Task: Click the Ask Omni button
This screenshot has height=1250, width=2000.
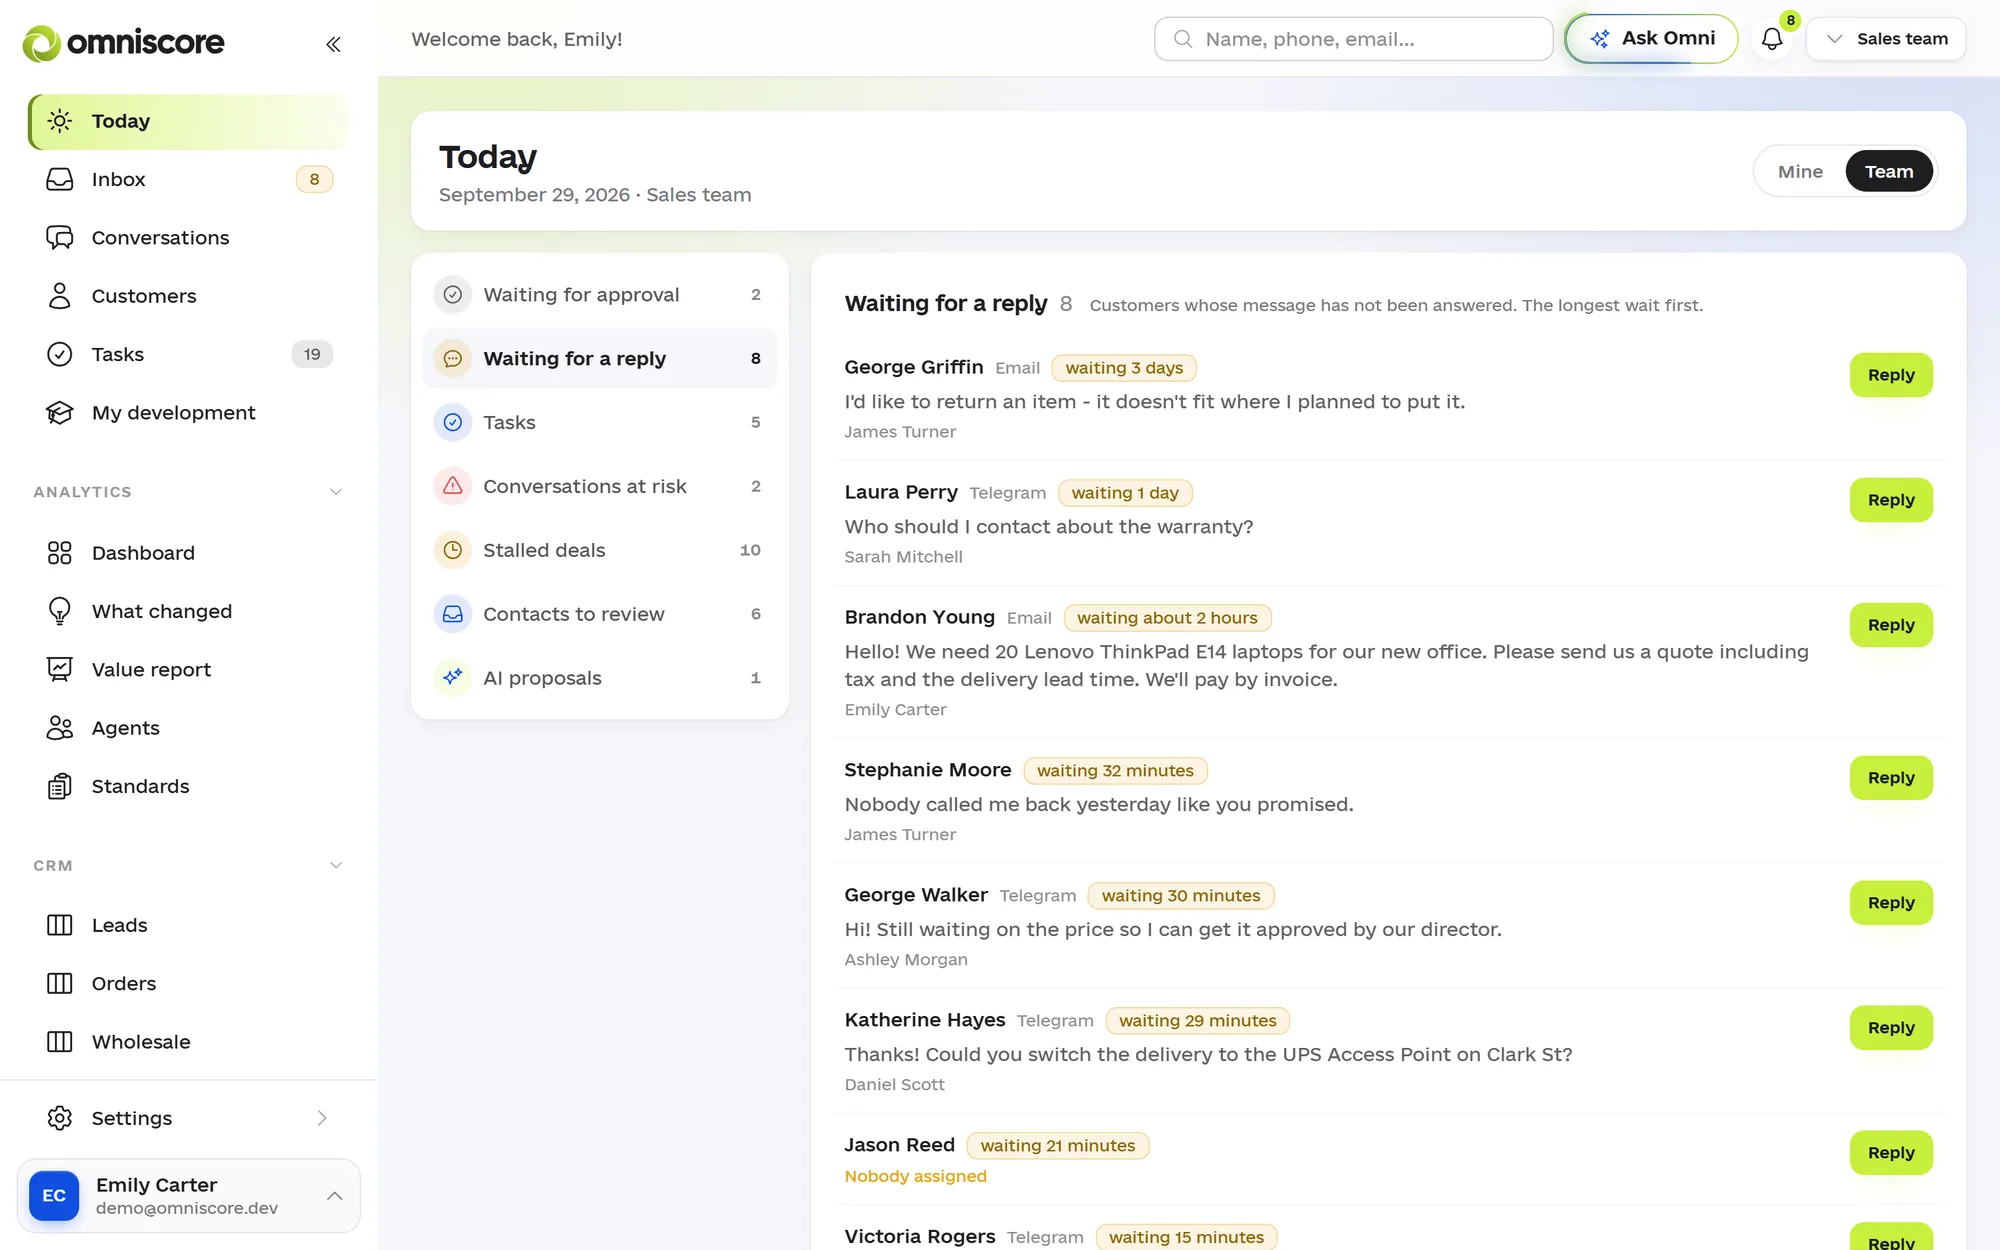Action: (1652, 39)
